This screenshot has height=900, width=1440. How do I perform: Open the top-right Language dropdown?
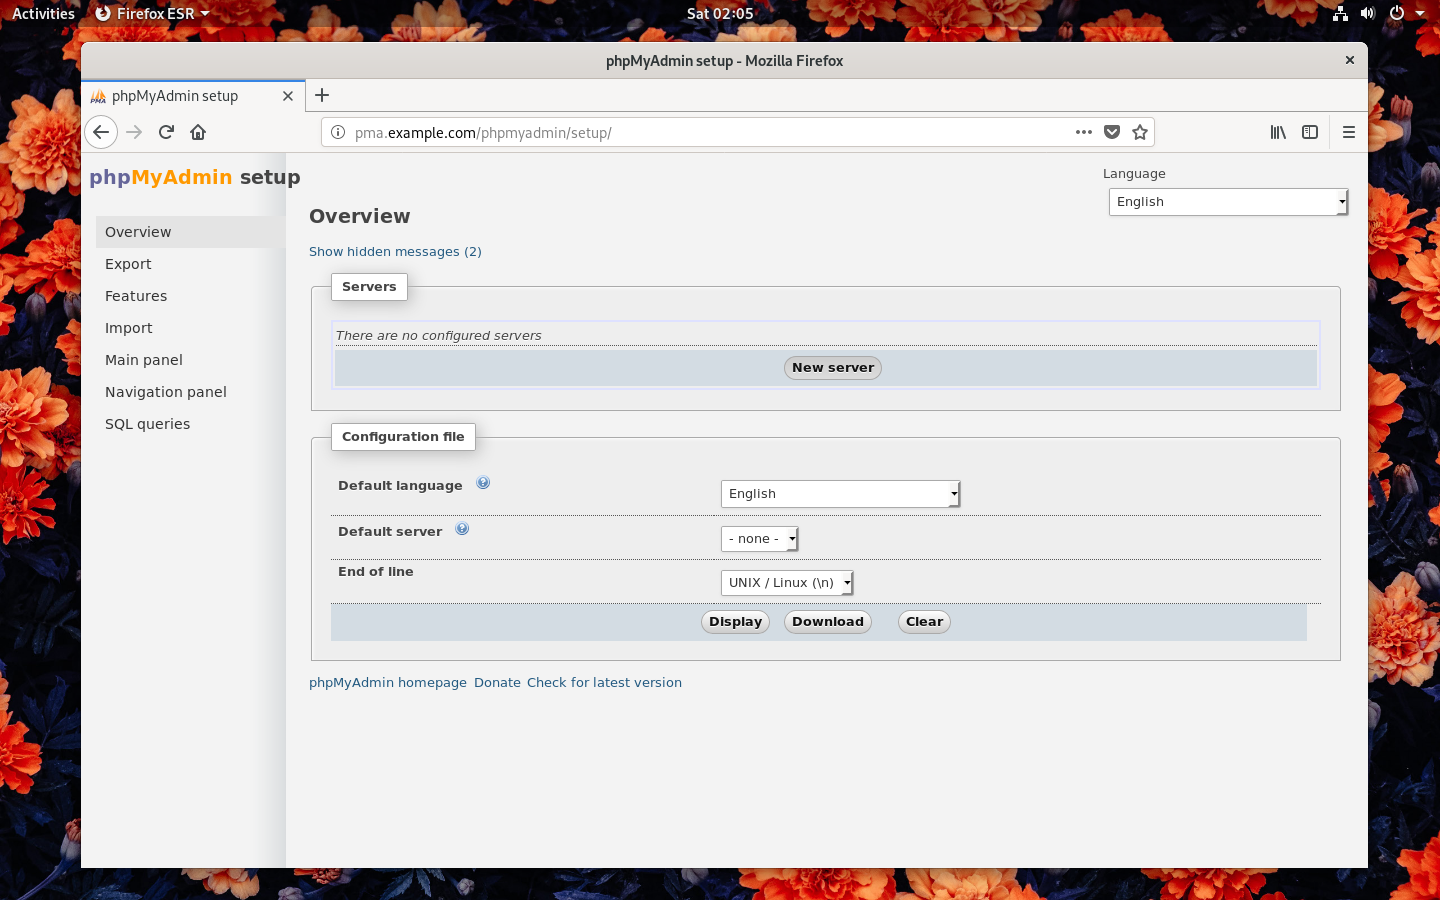(x=1228, y=202)
